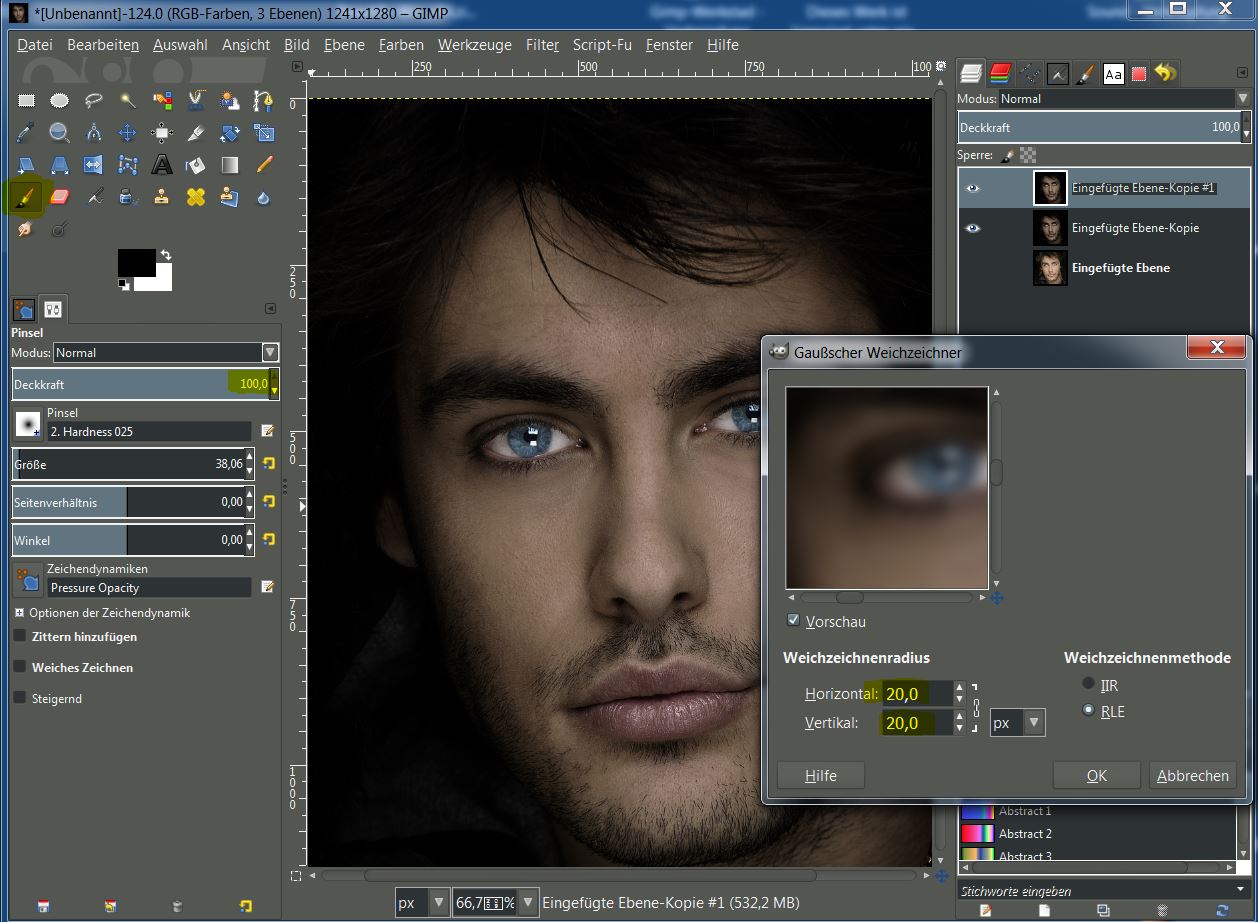
Task: Open the px unit dropdown in blur dialog
Action: pyautogui.click(x=1017, y=722)
